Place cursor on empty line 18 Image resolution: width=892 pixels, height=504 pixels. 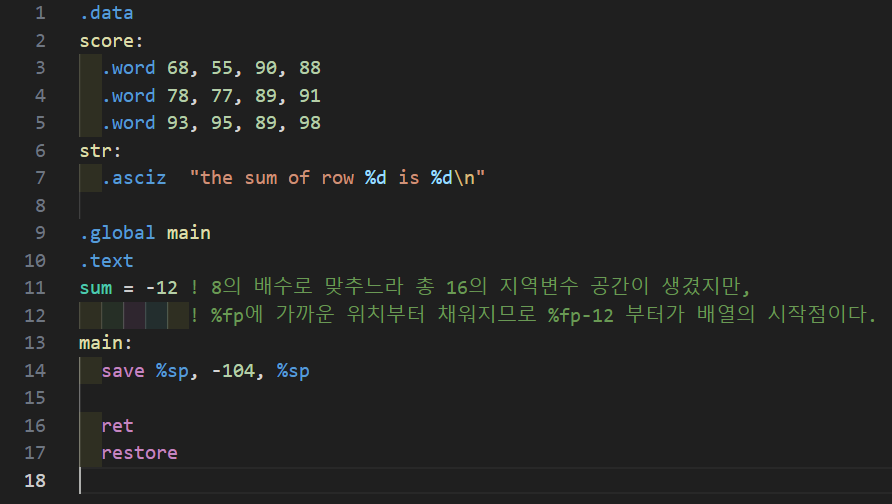pyautogui.click(x=484, y=481)
